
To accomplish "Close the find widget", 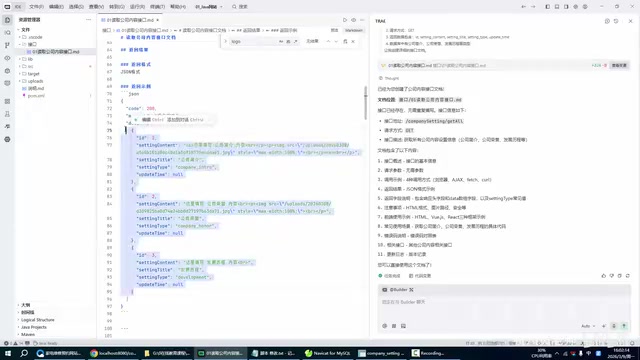I will 353,41.
